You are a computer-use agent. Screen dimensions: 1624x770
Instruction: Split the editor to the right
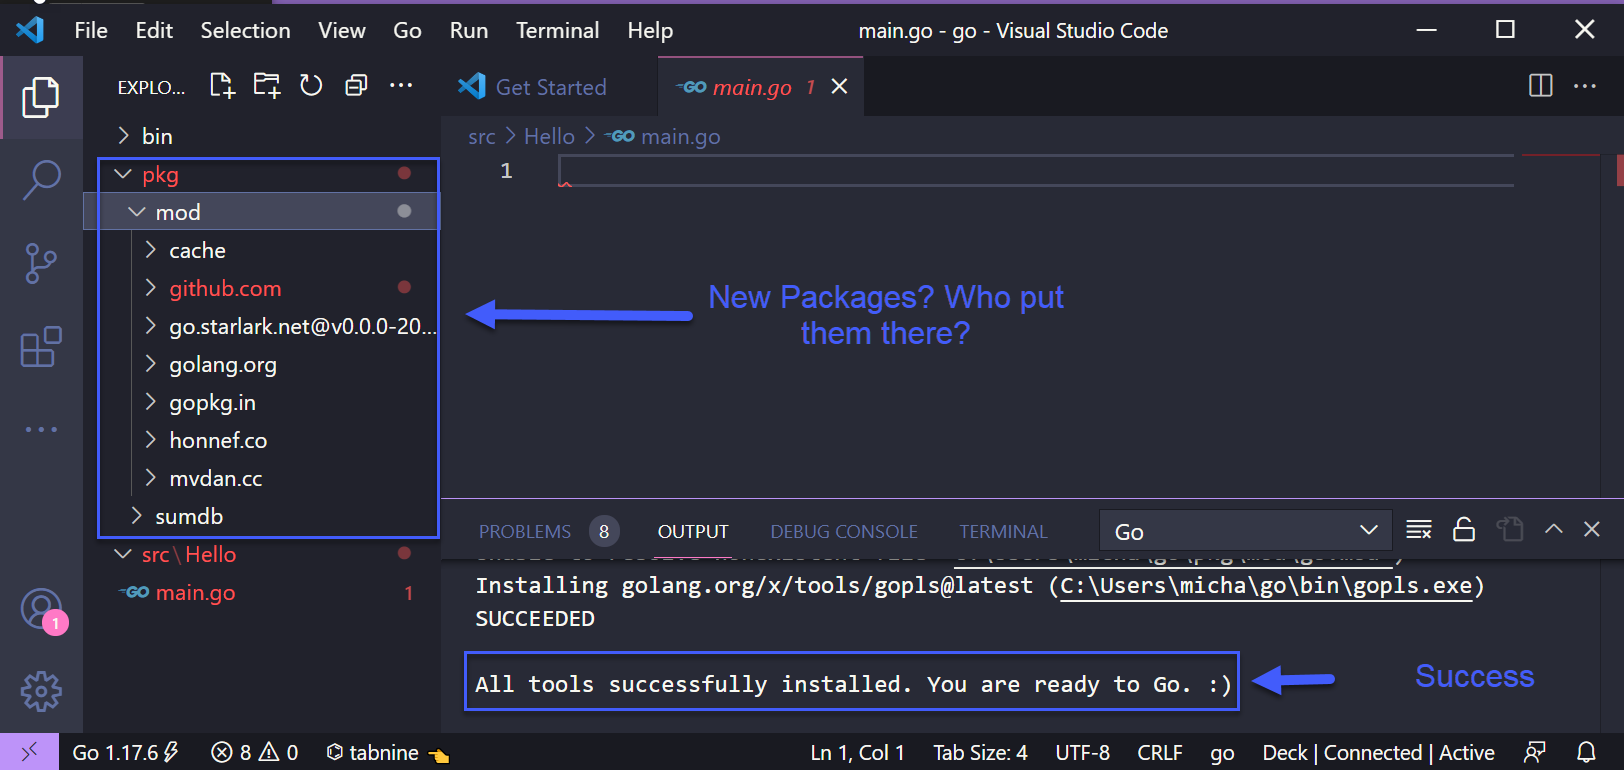point(1540,86)
